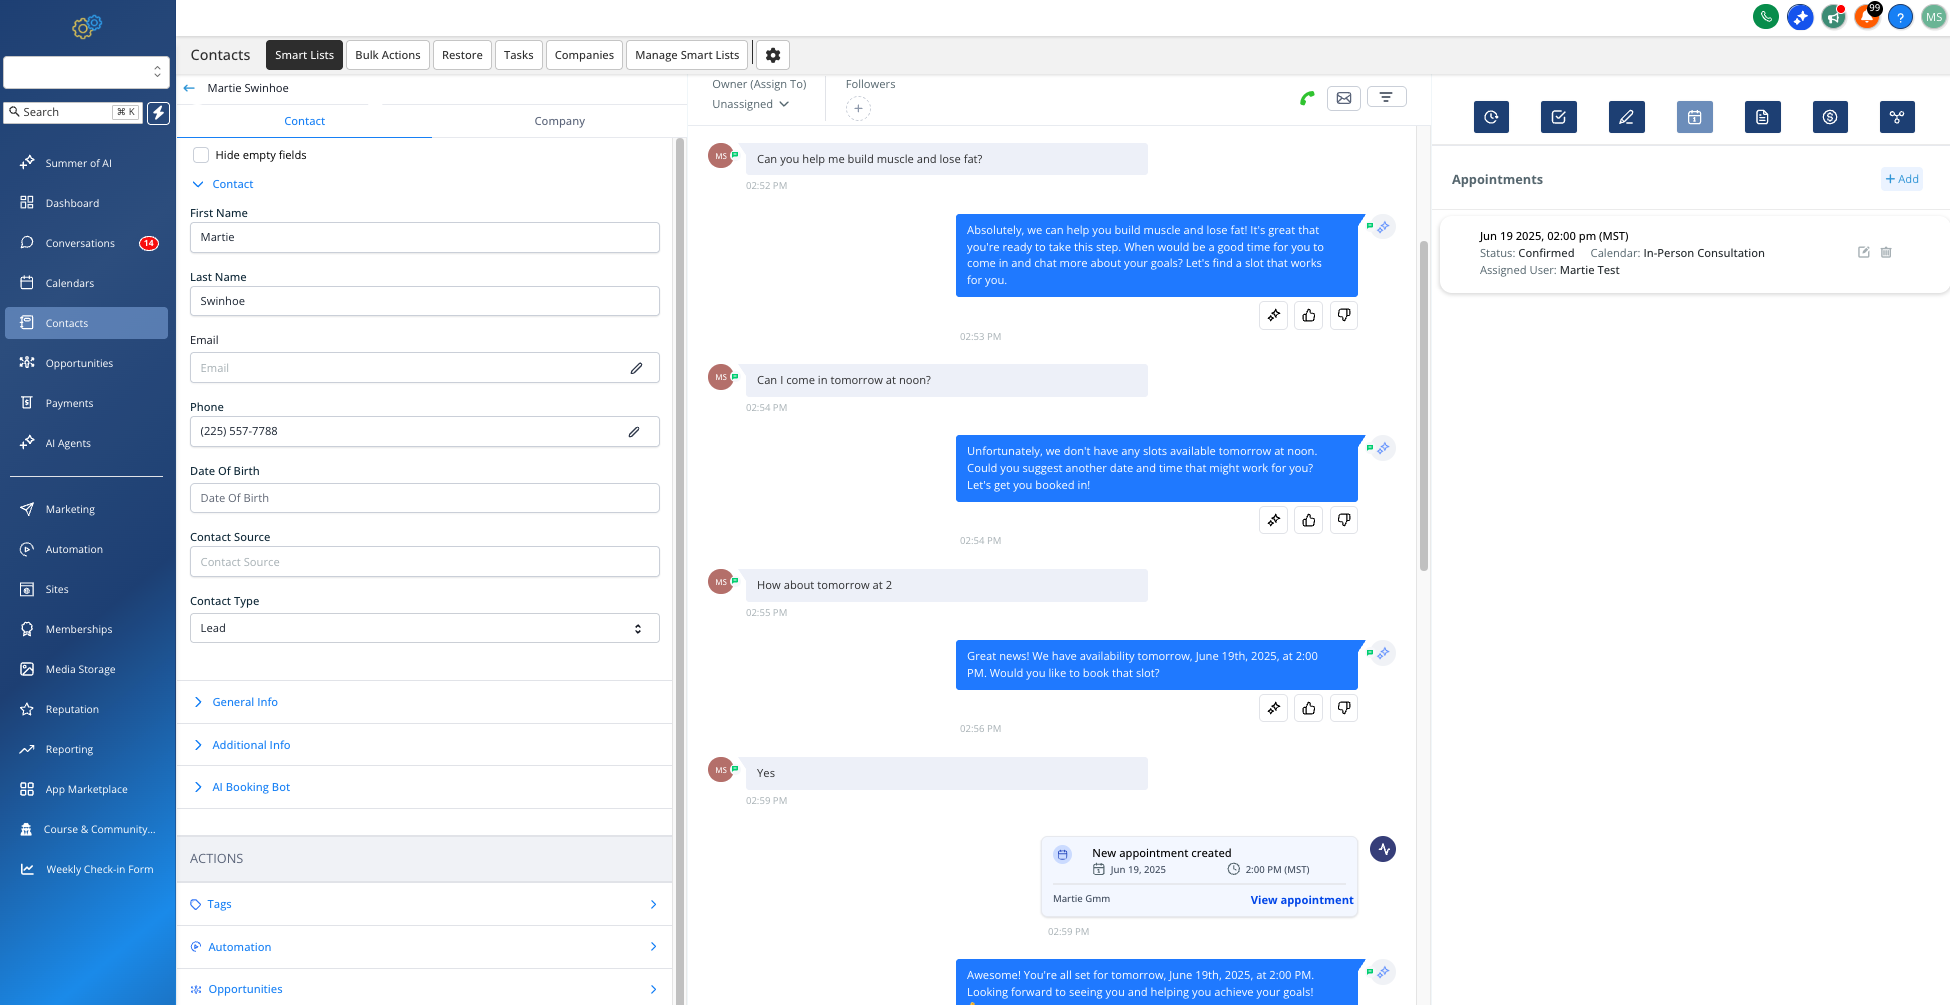Click Tasks in contacts toolbar
Viewport: 1950px width, 1005px height.
[x=518, y=55]
